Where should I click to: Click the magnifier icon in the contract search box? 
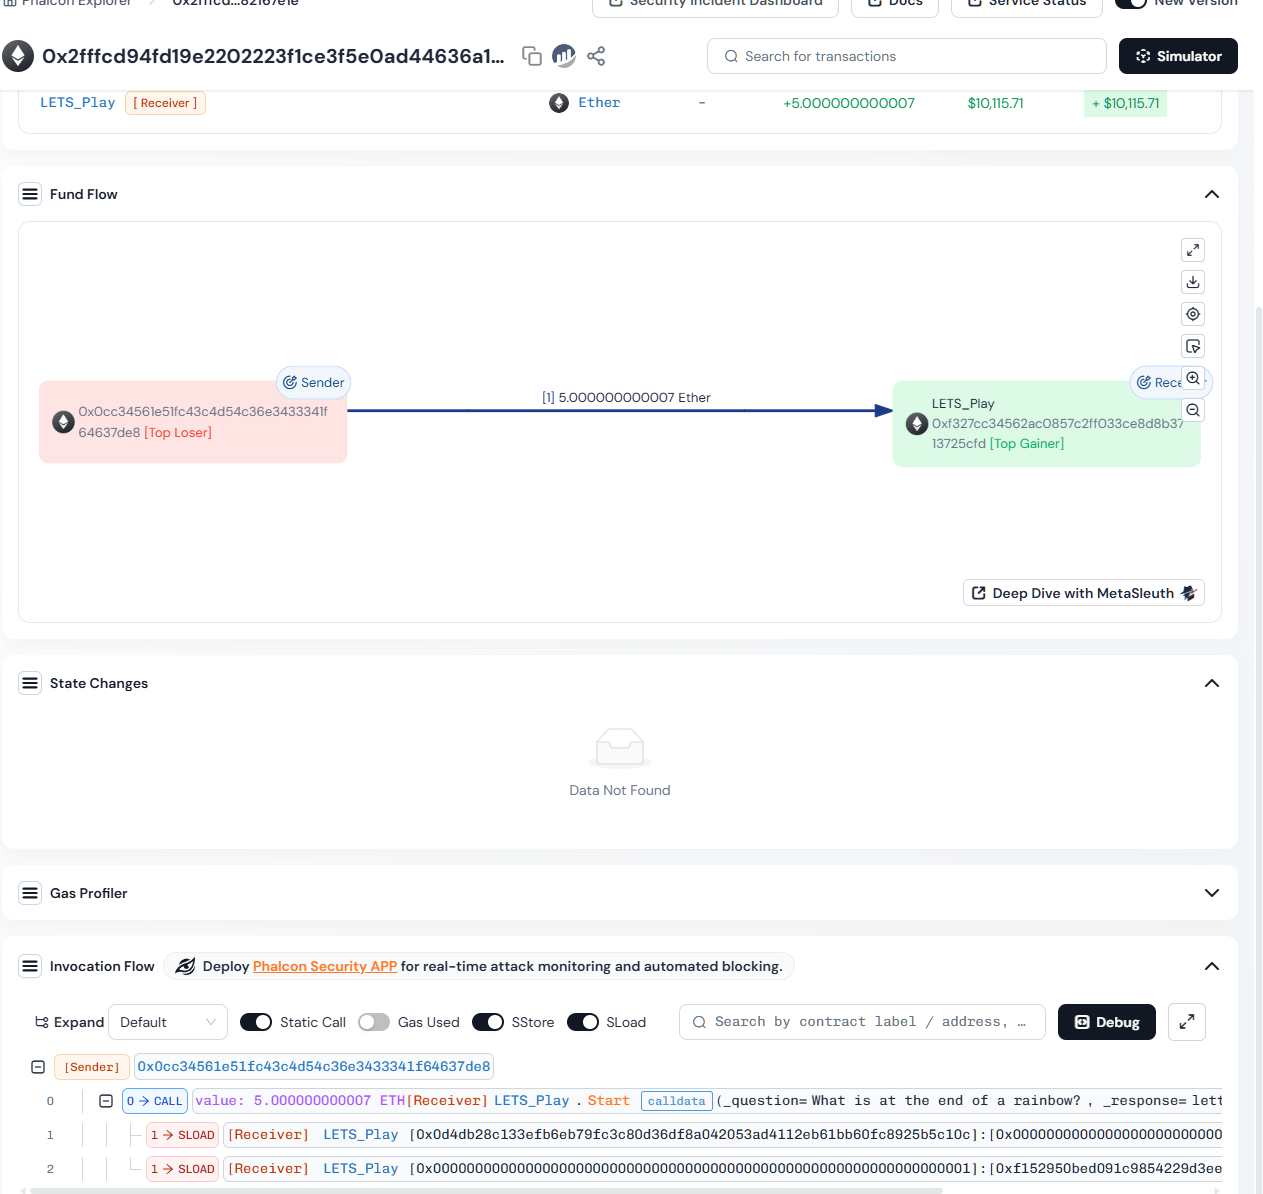coord(699,1022)
